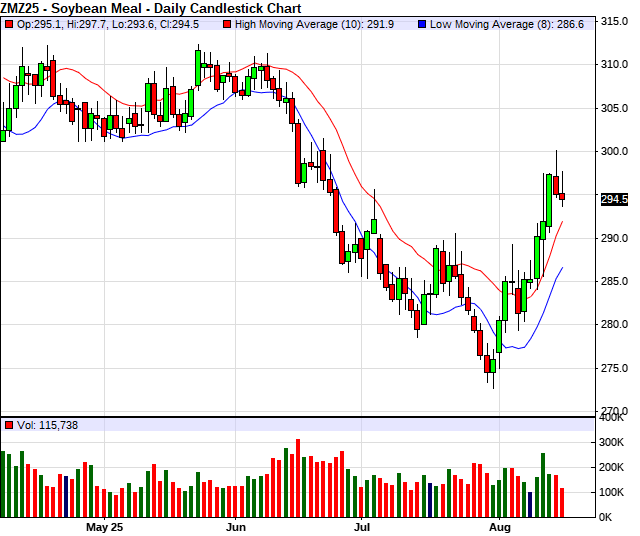This screenshot has width=640, height=536.
Task: Select the 294.5 current price marker
Action: click(x=613, y=200)
